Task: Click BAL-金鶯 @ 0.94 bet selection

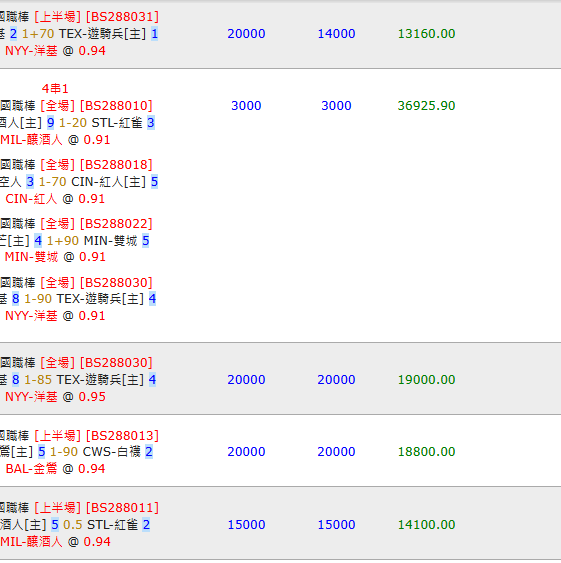Action: (x=55, y=469)
